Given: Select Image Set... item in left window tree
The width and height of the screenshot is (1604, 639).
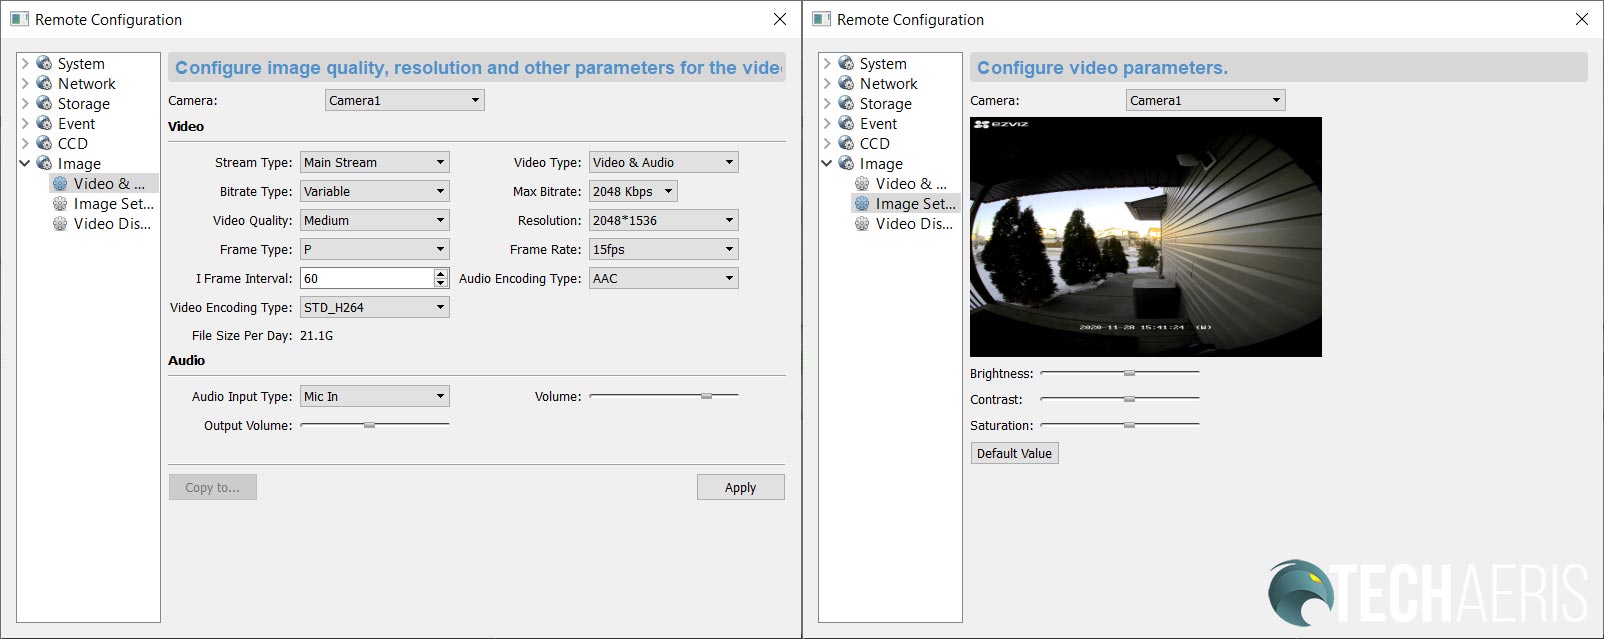Looking at the screenshot, I should (x=113, y=203).
